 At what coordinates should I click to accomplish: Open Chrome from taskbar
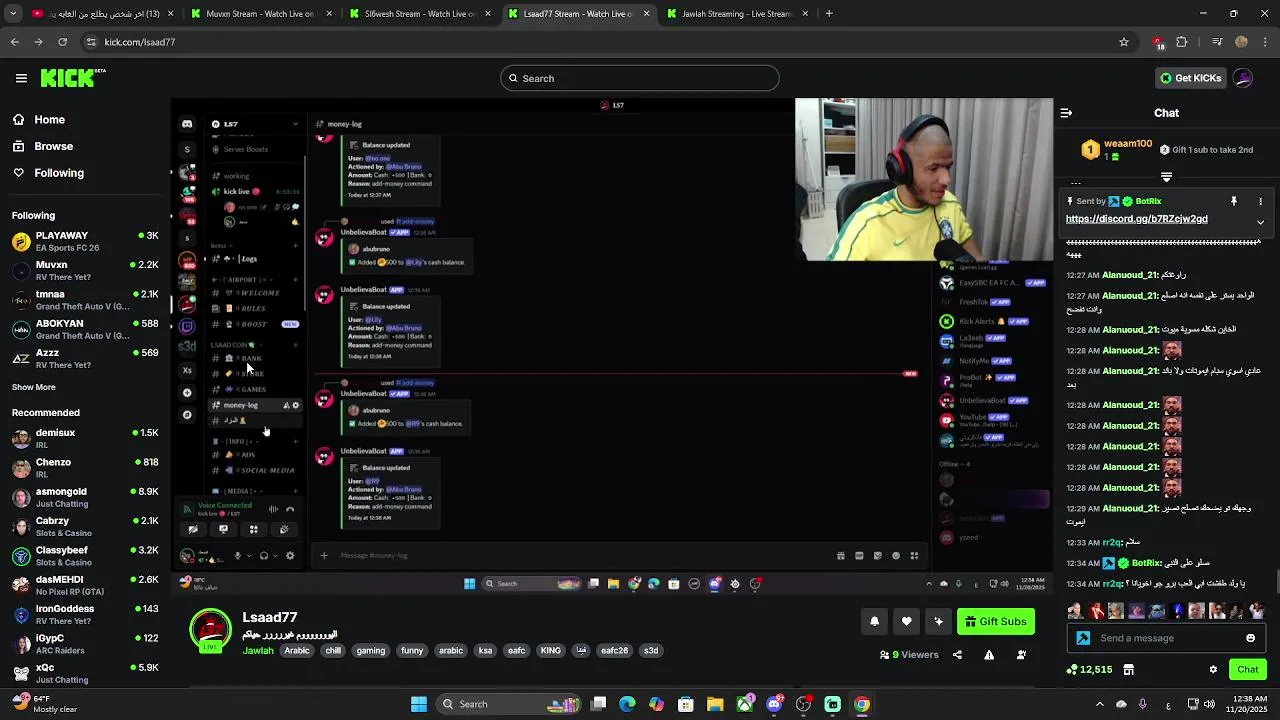click(861, 704)
